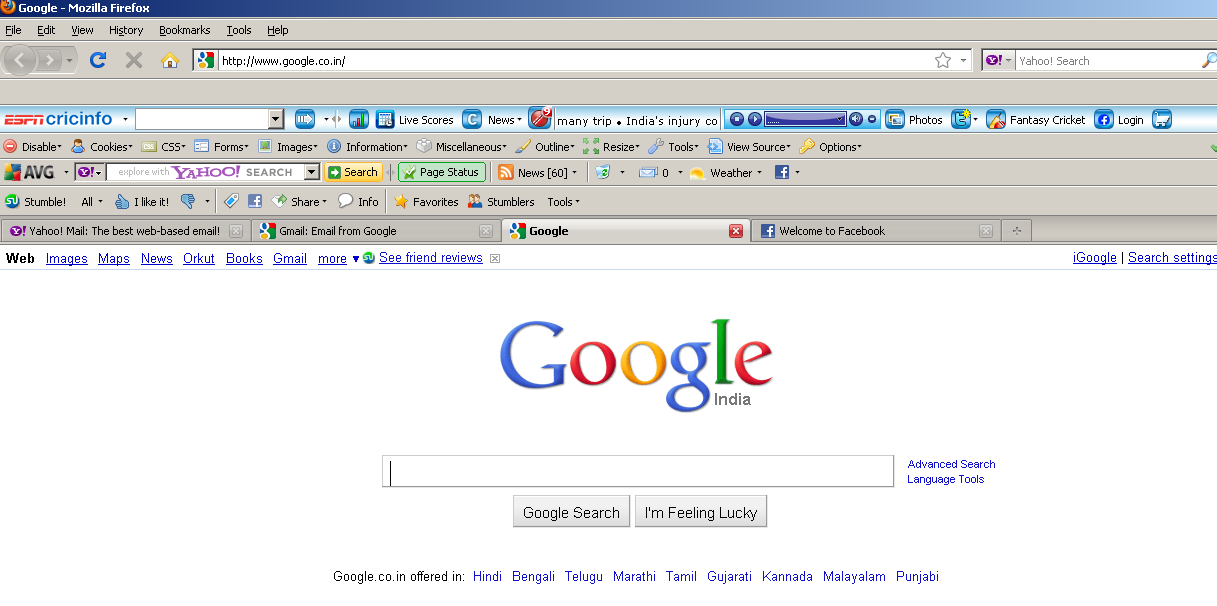Image resolution: width=1217 pixels, height=606 pixels.
Task: Select Hindi language link
Action: coord(488,577)
